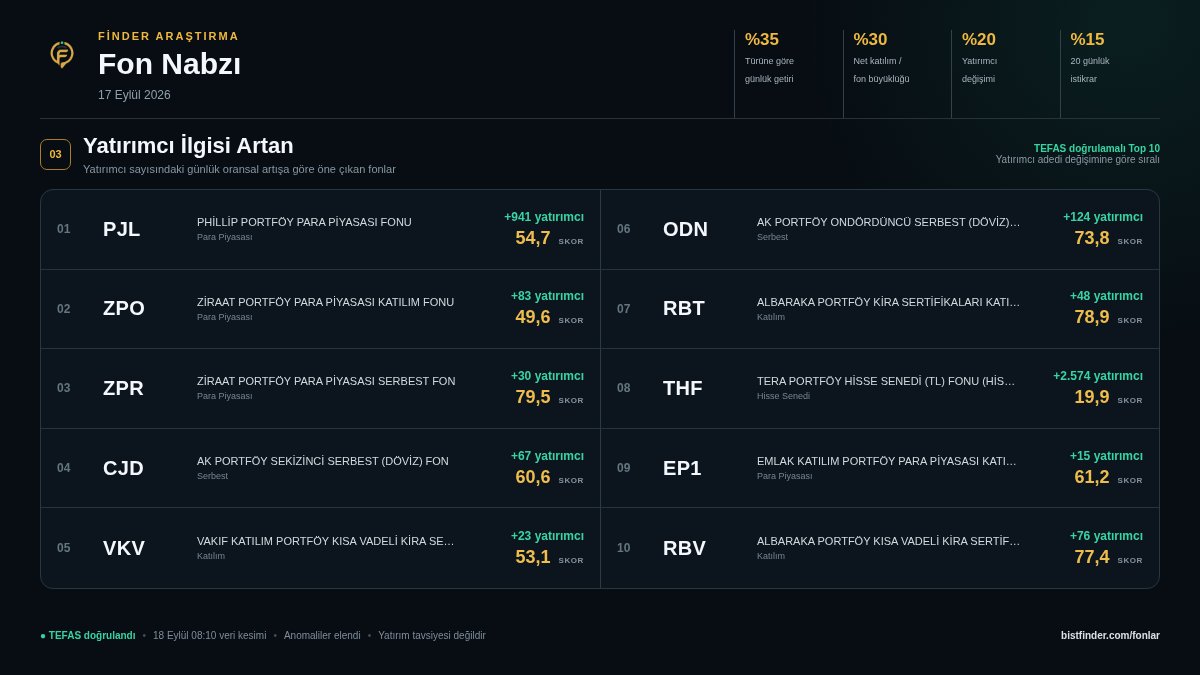Select the PJL fund ticker
The height and width of the screenshot is (675, 1200).
click(121, 229)
